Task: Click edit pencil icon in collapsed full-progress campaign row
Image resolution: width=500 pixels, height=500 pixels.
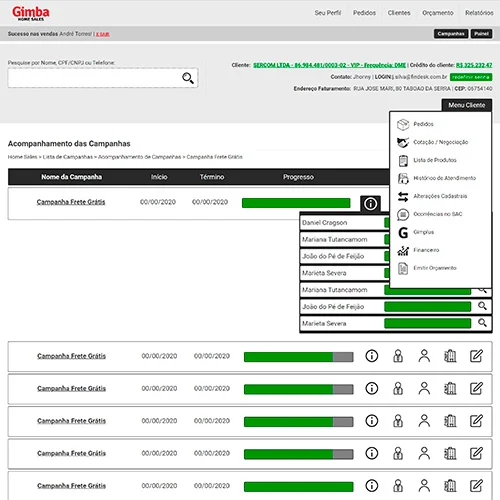Action: pos(476,486)
